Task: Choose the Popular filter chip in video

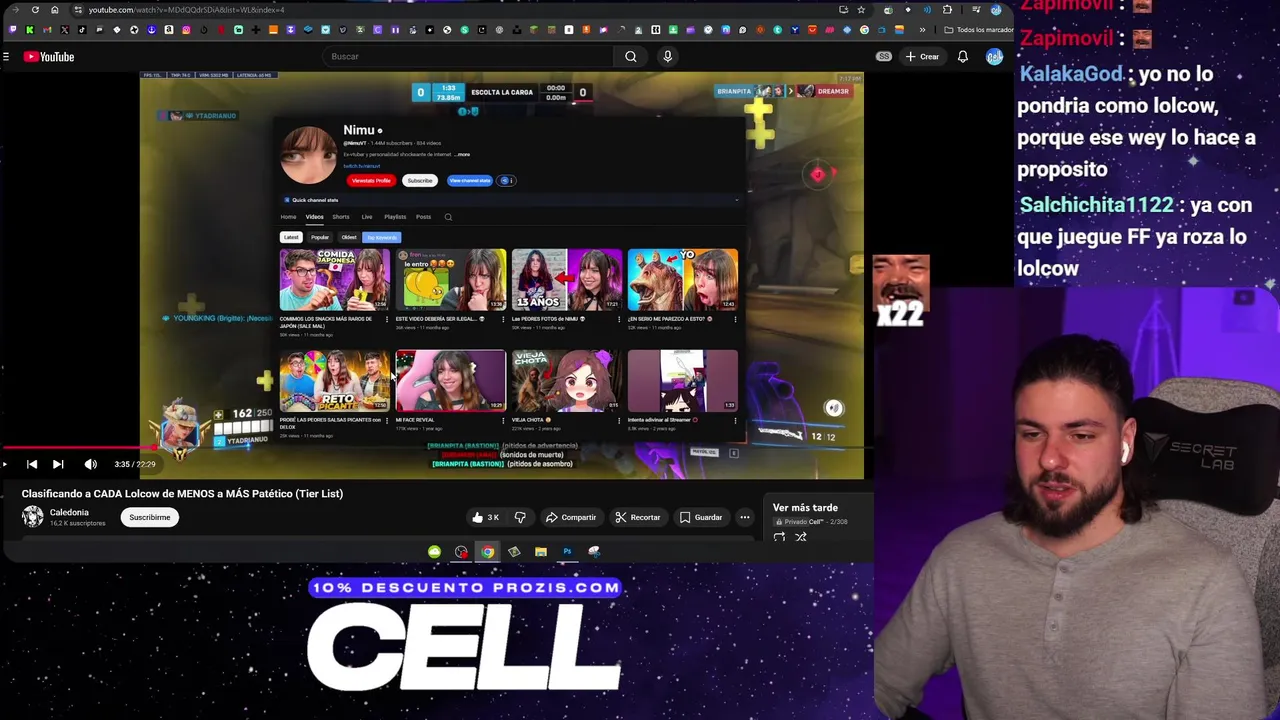Action: 320,237
